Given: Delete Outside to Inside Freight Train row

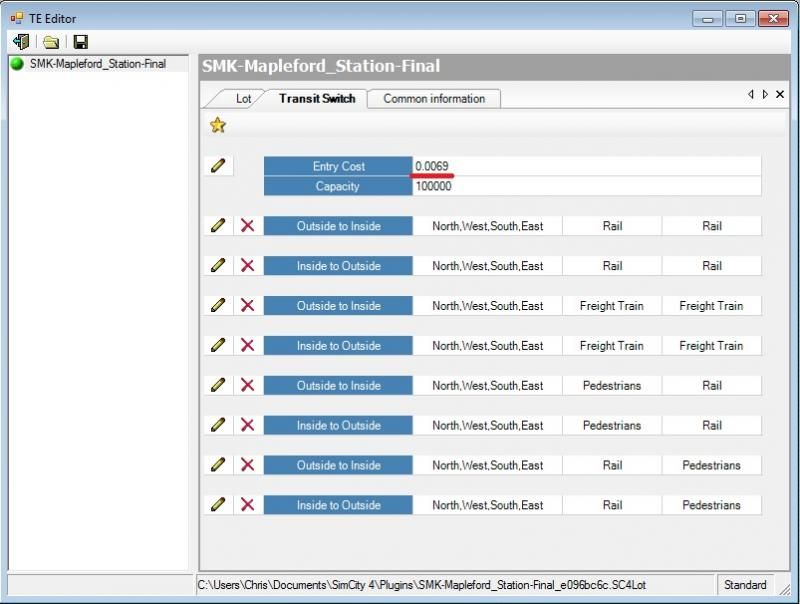Looking at the screenshot, I should click(x=247, y=305).
